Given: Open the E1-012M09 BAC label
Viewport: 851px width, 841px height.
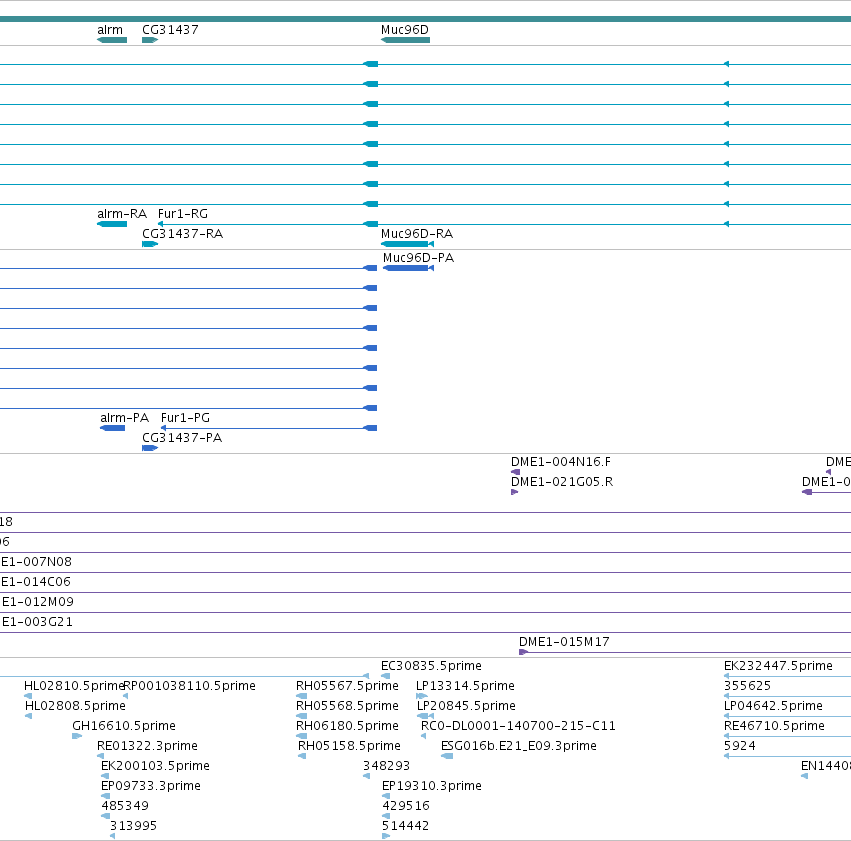Looking at the screenshot, I should 37,602.
